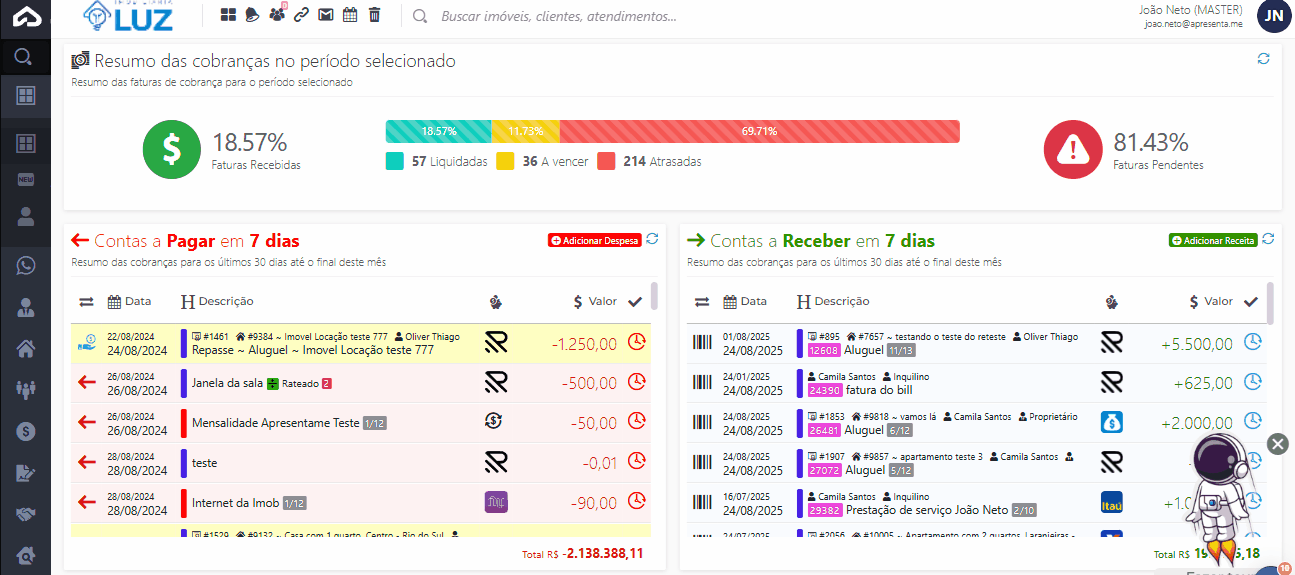Open the dollar coin icon in sidebar
Viewport: 1295px width, 575px height.
(26, 431)
